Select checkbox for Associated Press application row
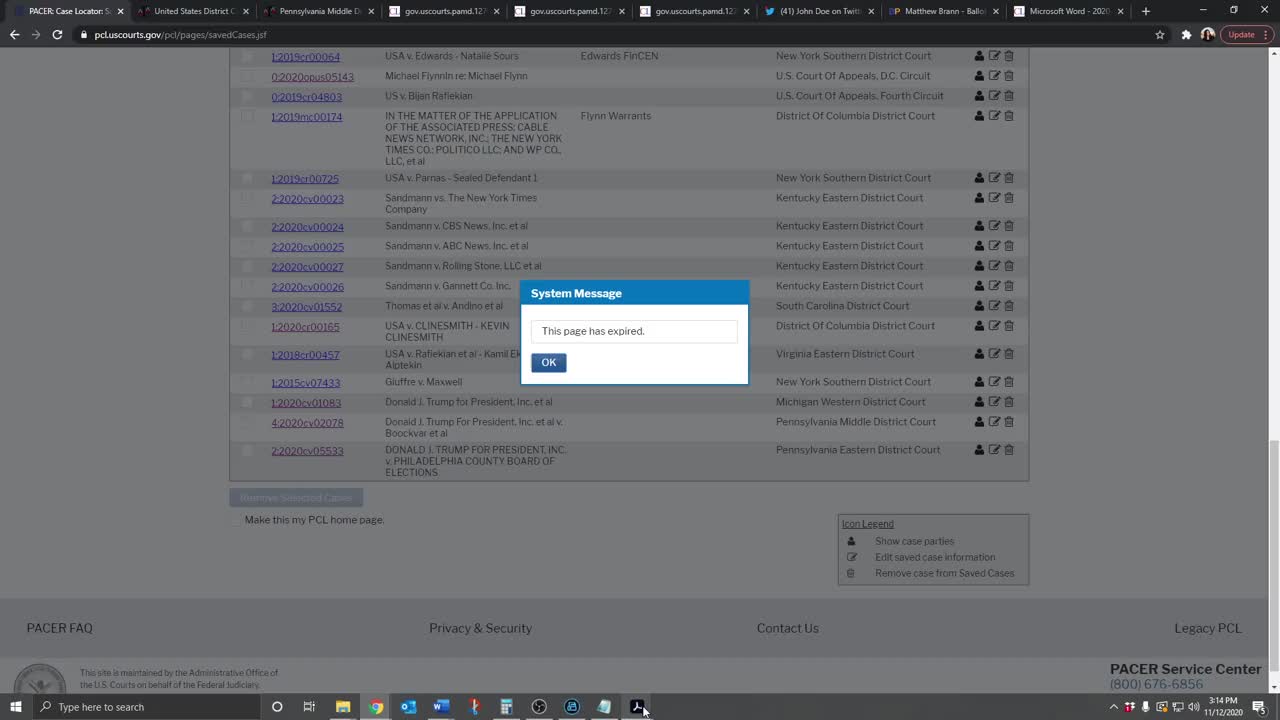1280x720 pixels. tap(247, 116)
